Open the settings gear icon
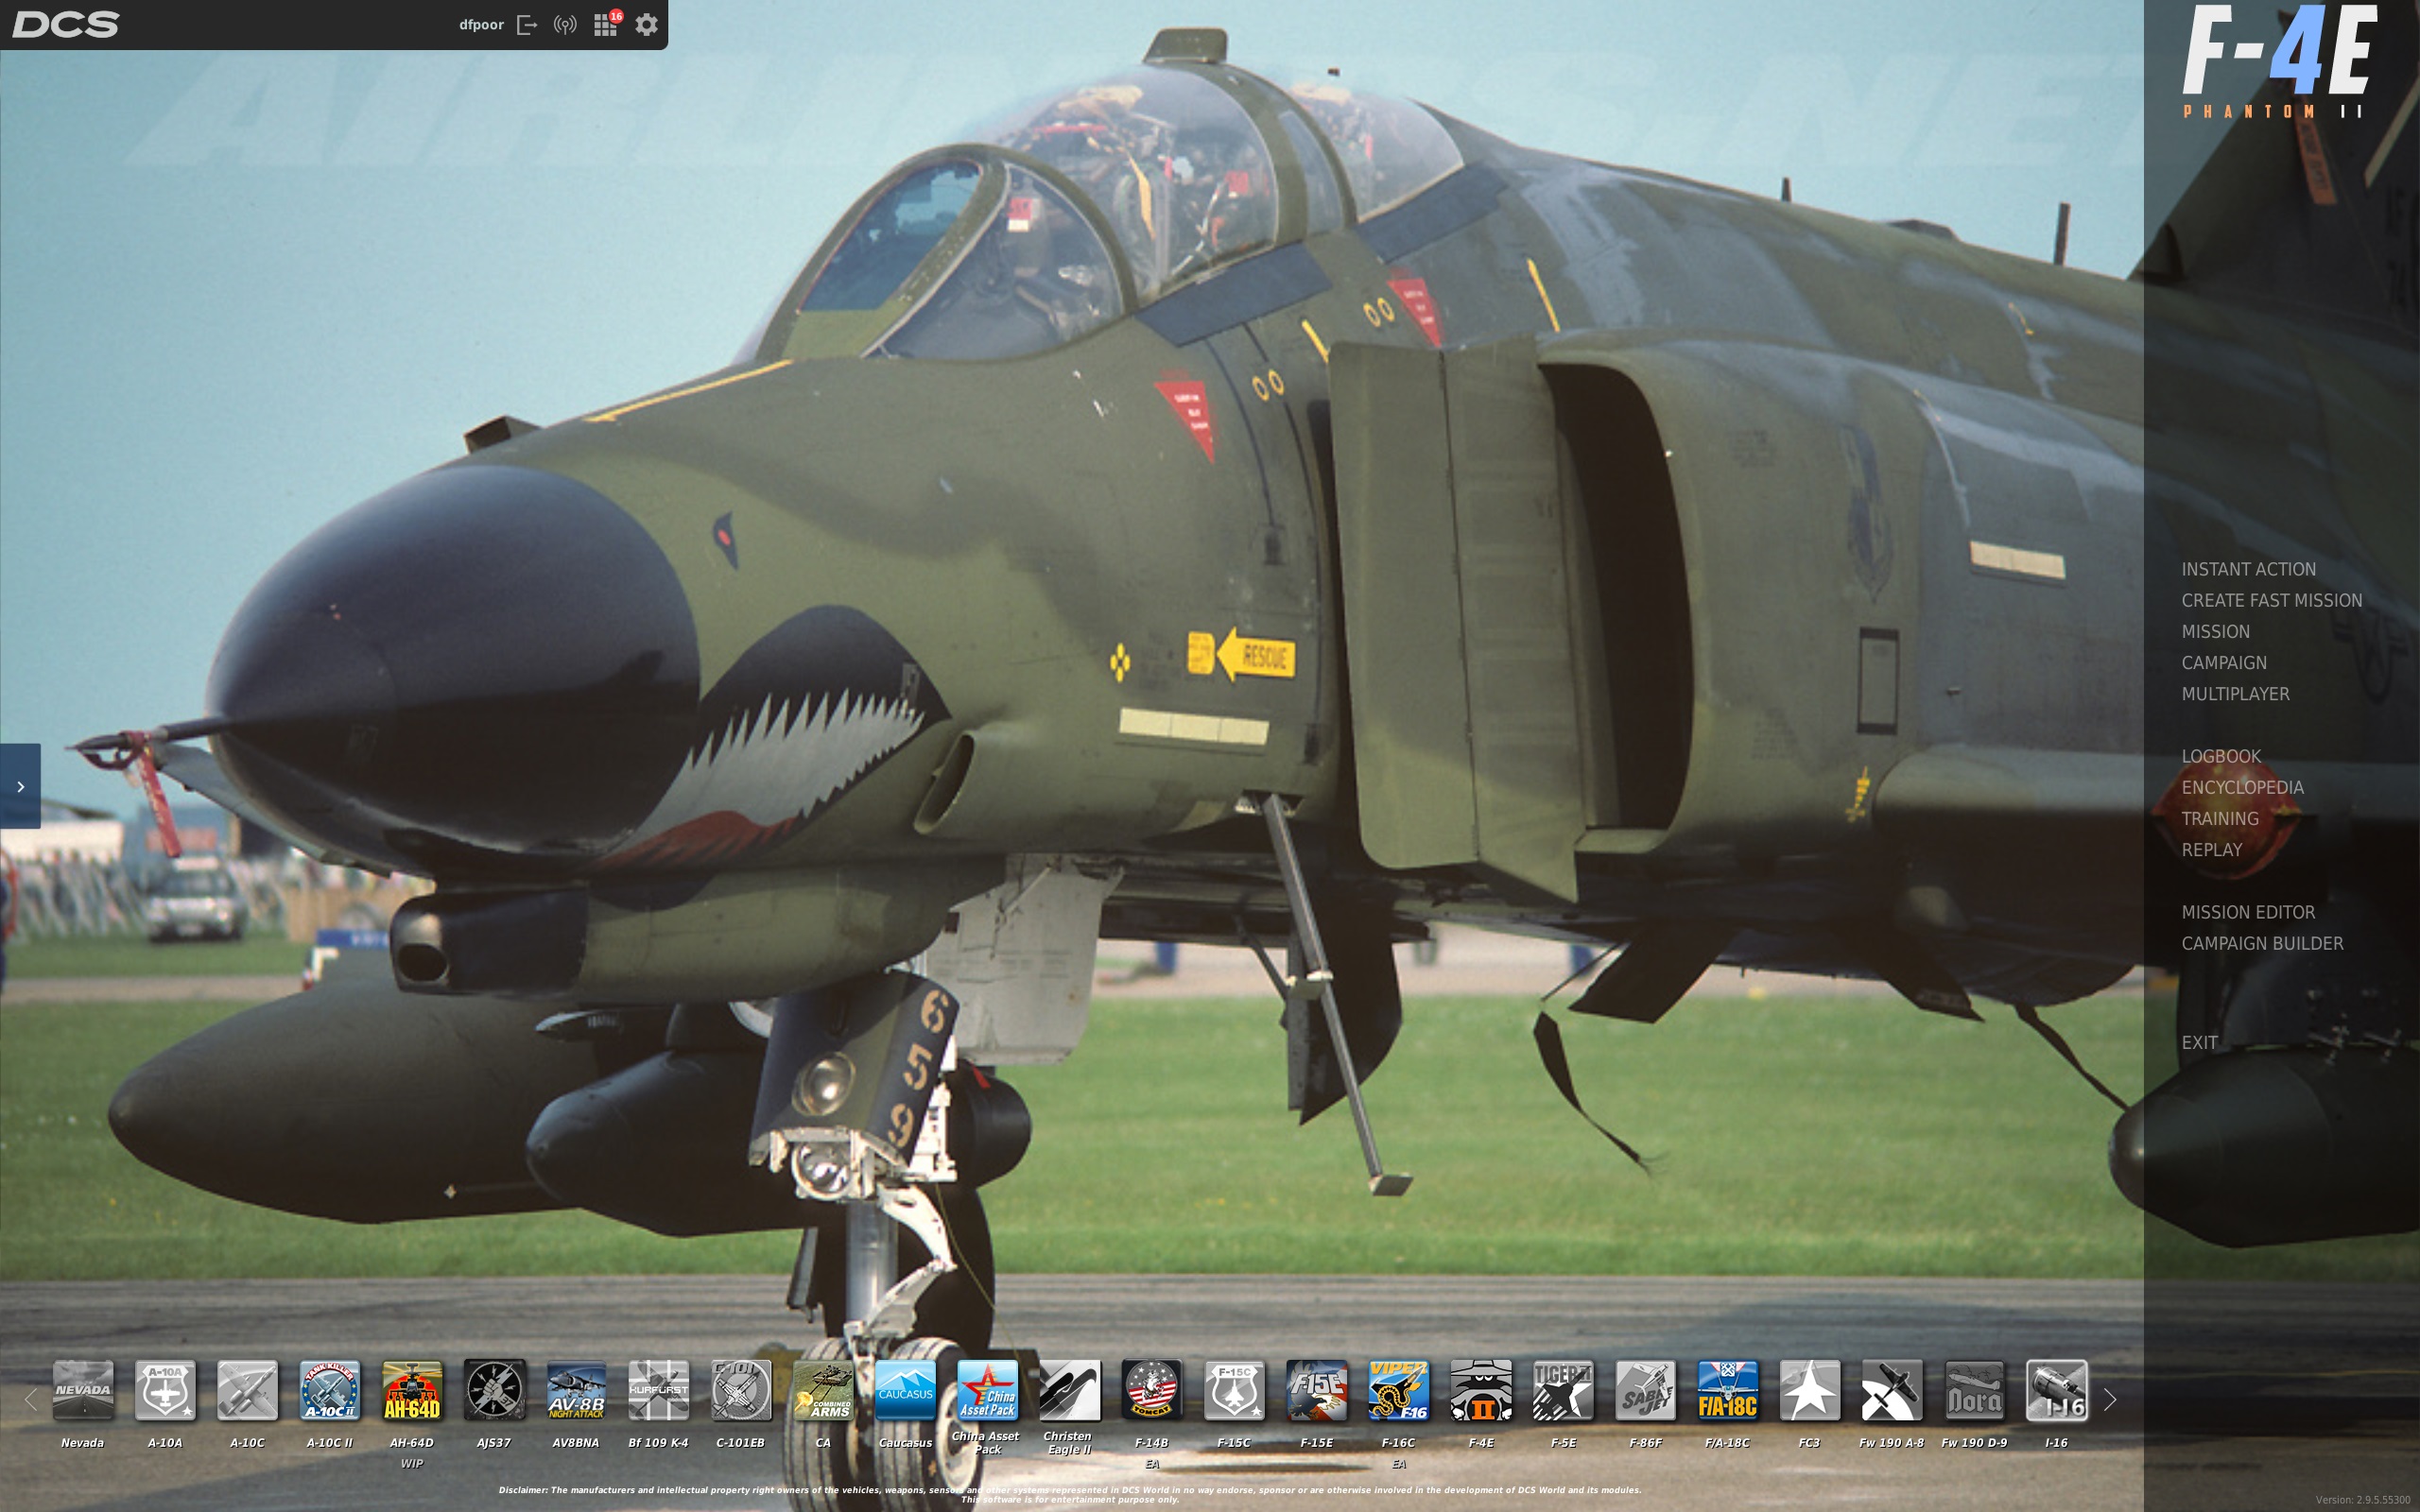This screenshot has height=1512, width=2420. (646, 25)
